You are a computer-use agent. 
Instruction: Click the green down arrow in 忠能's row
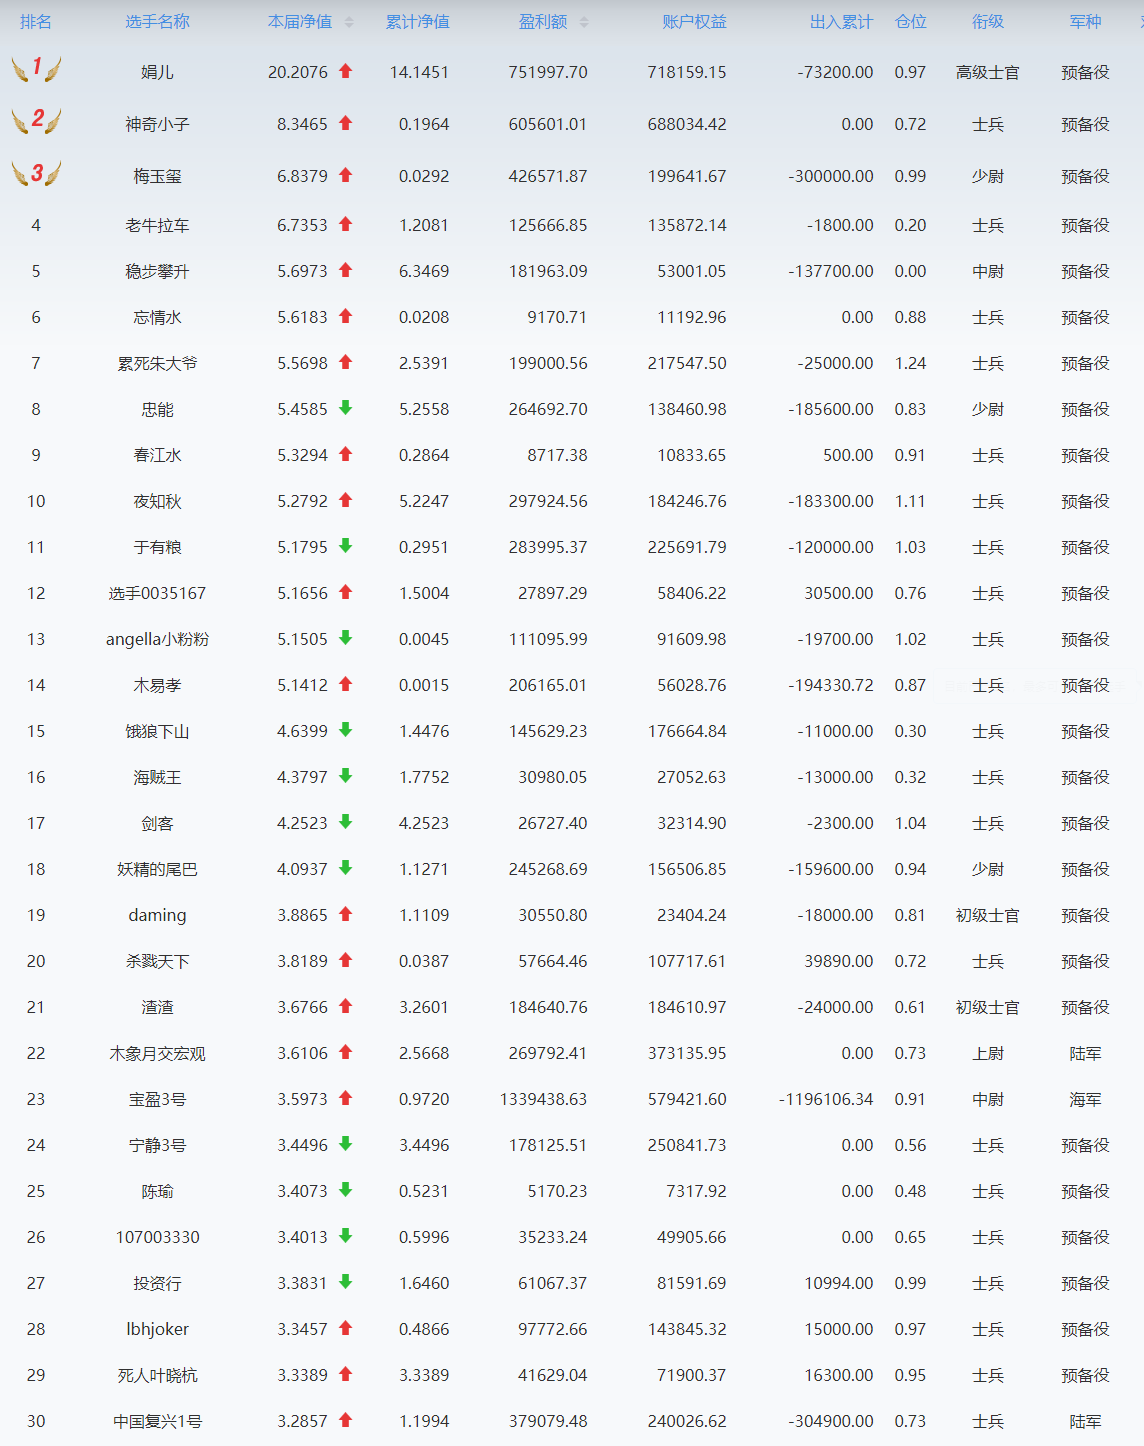(345, 408)
